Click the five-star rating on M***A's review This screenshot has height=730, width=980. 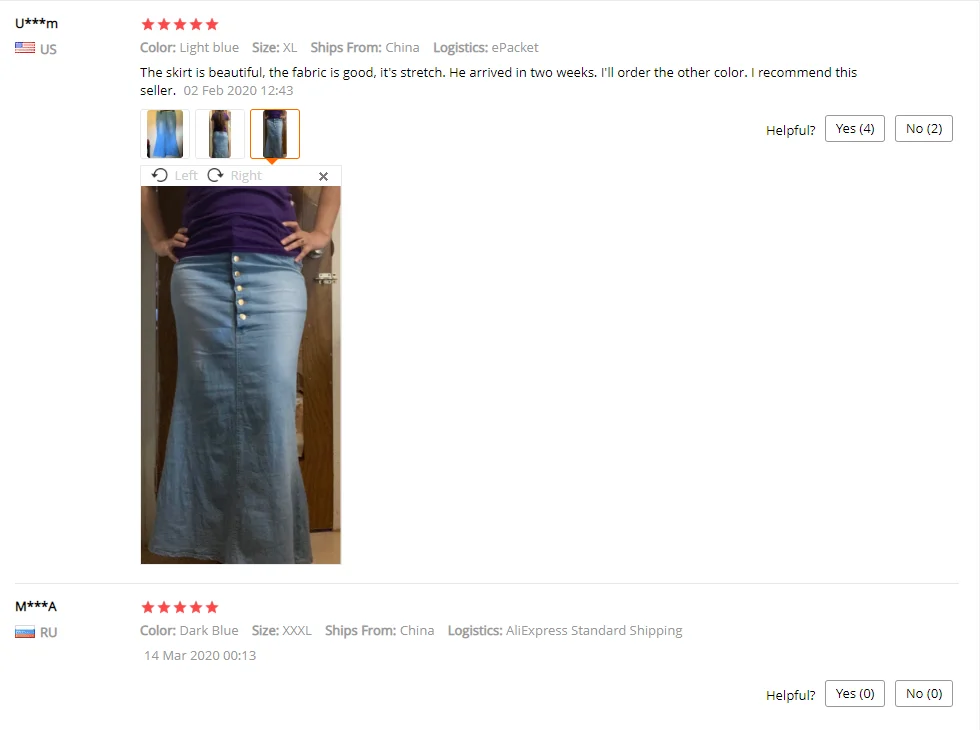[180, 608]
